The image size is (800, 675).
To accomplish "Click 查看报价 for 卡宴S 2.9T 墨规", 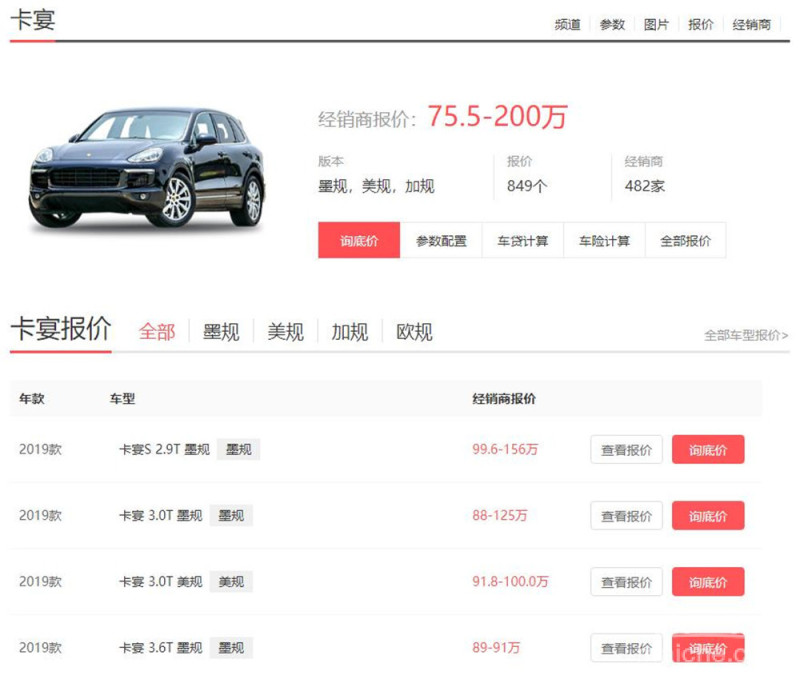I will [x=626, y=450].
